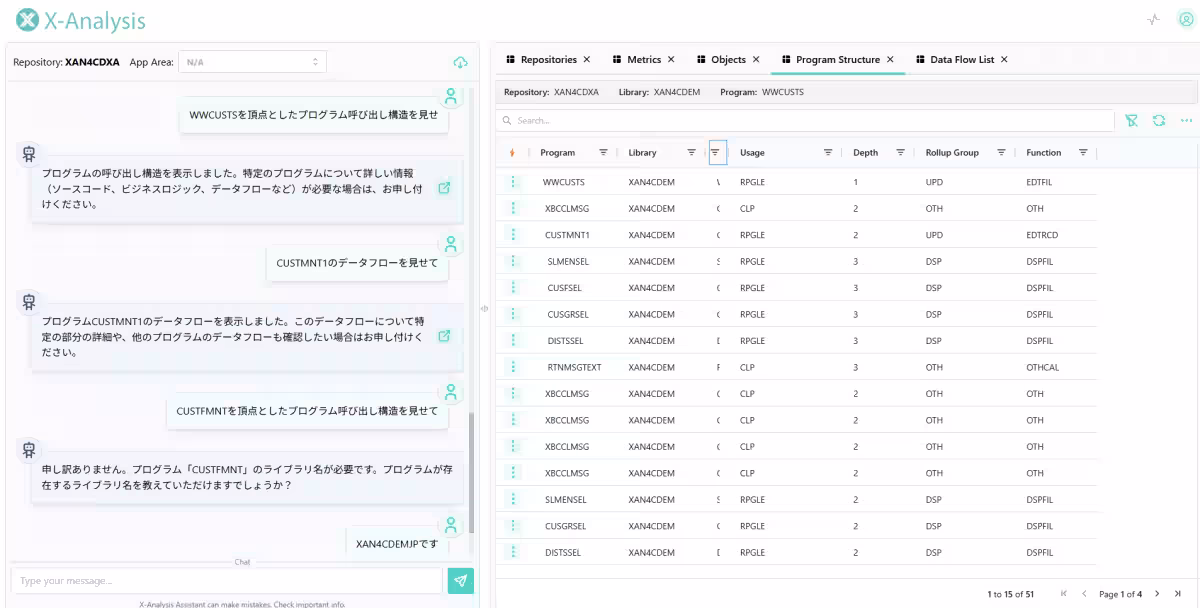
Task: Close the Objects tab
Action: click(756, 60)
